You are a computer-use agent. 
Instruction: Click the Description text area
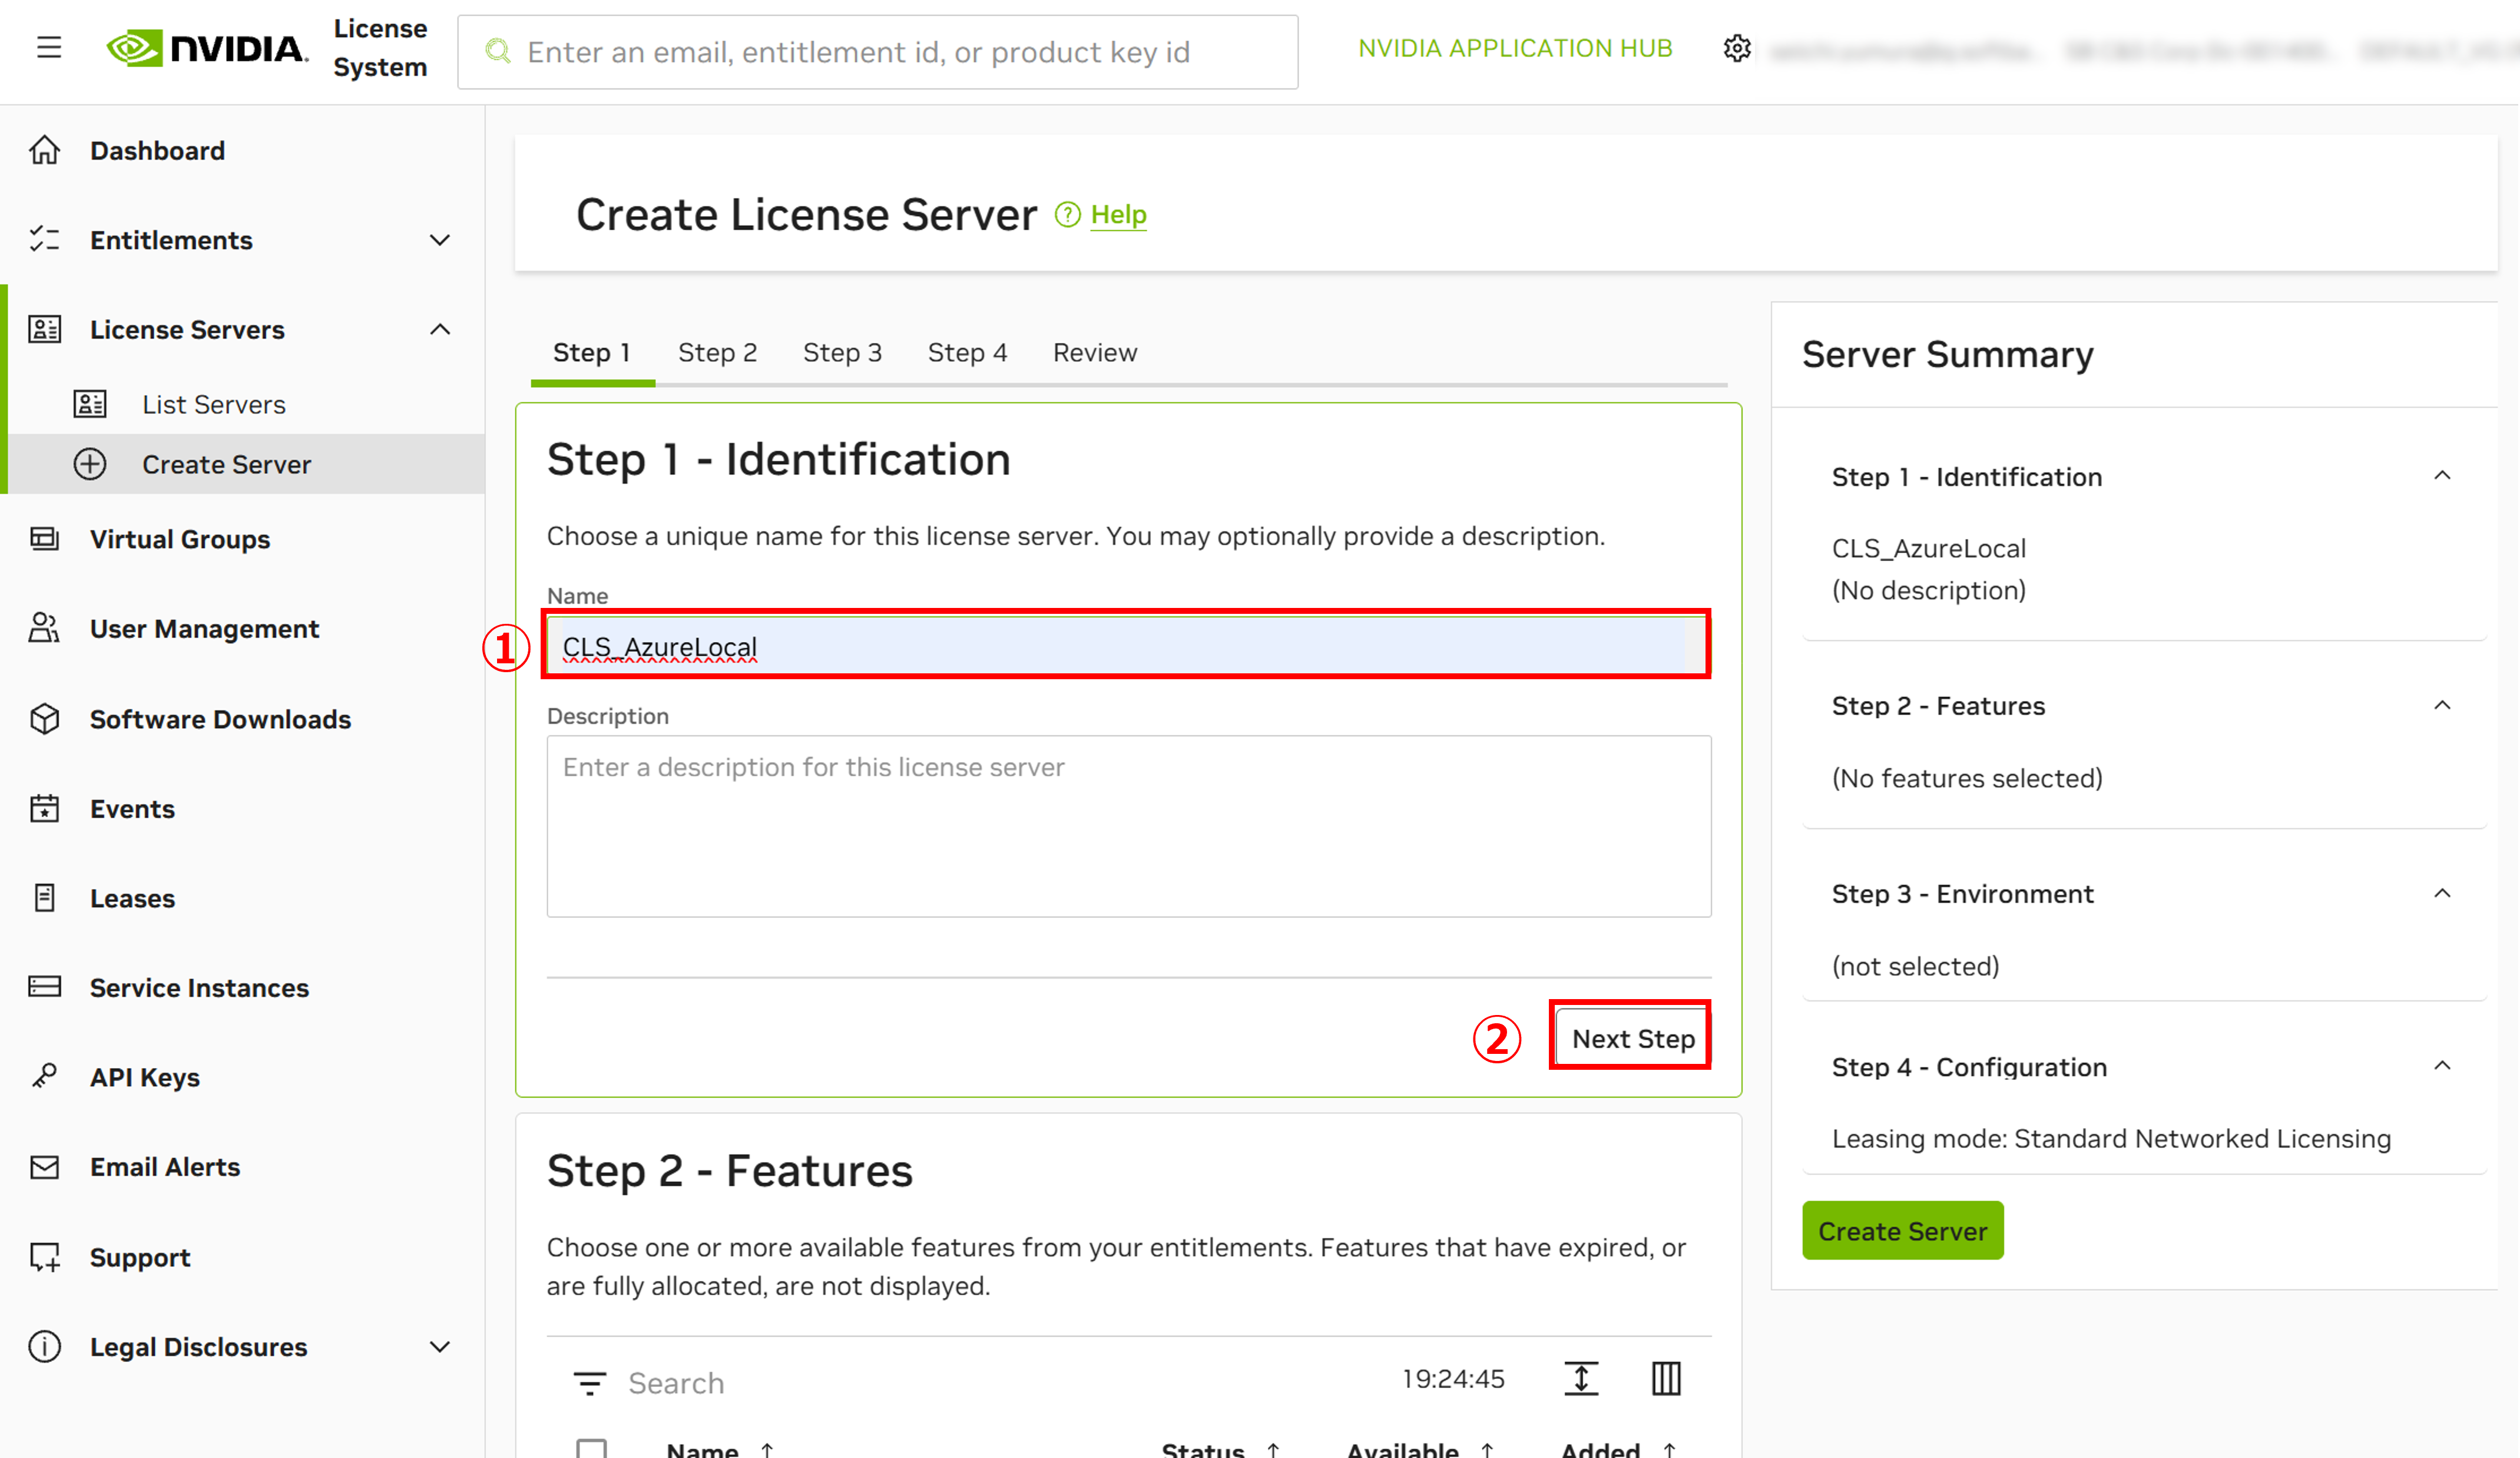[1128, 826]
